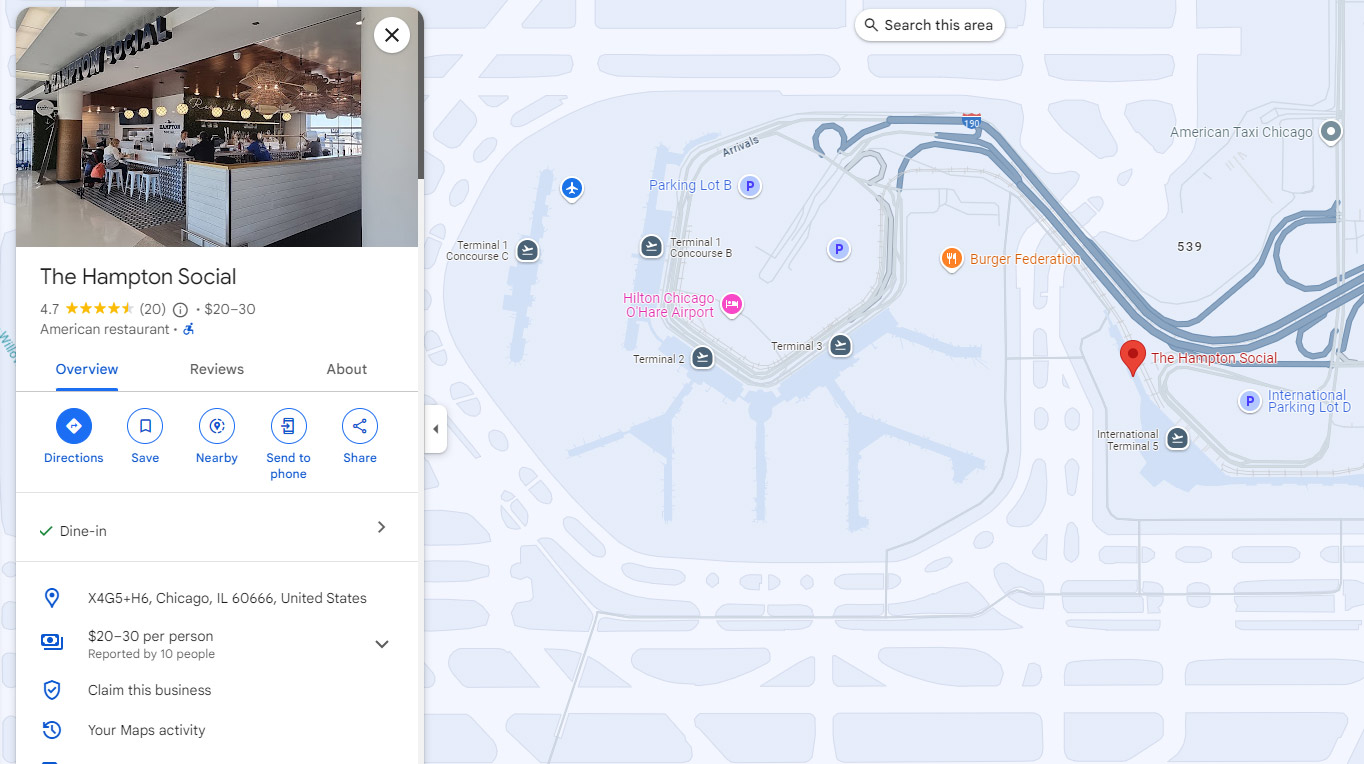Click the Terminal 1 Concourse B marker

click(652, 246)
